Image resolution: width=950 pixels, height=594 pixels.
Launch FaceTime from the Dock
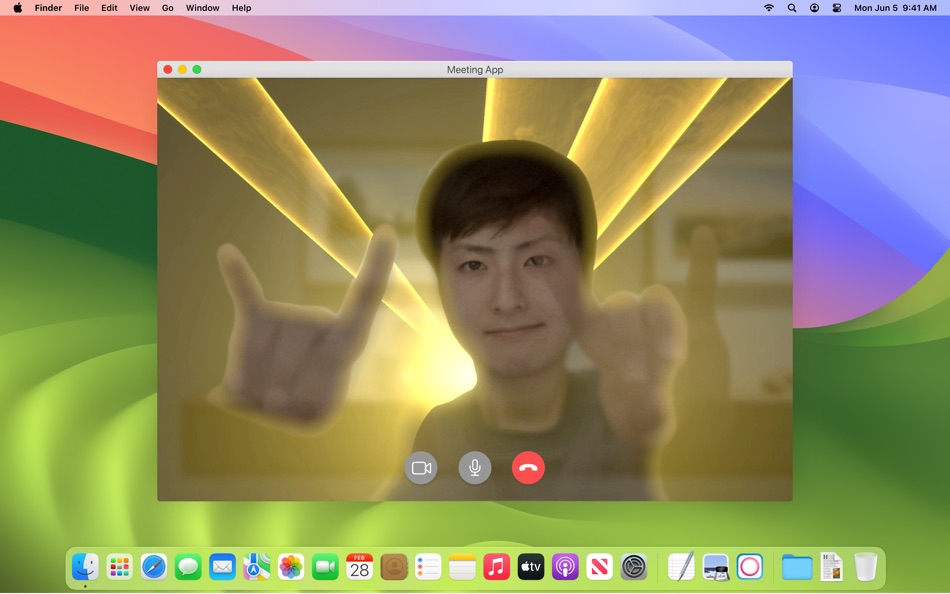point(324,567)
